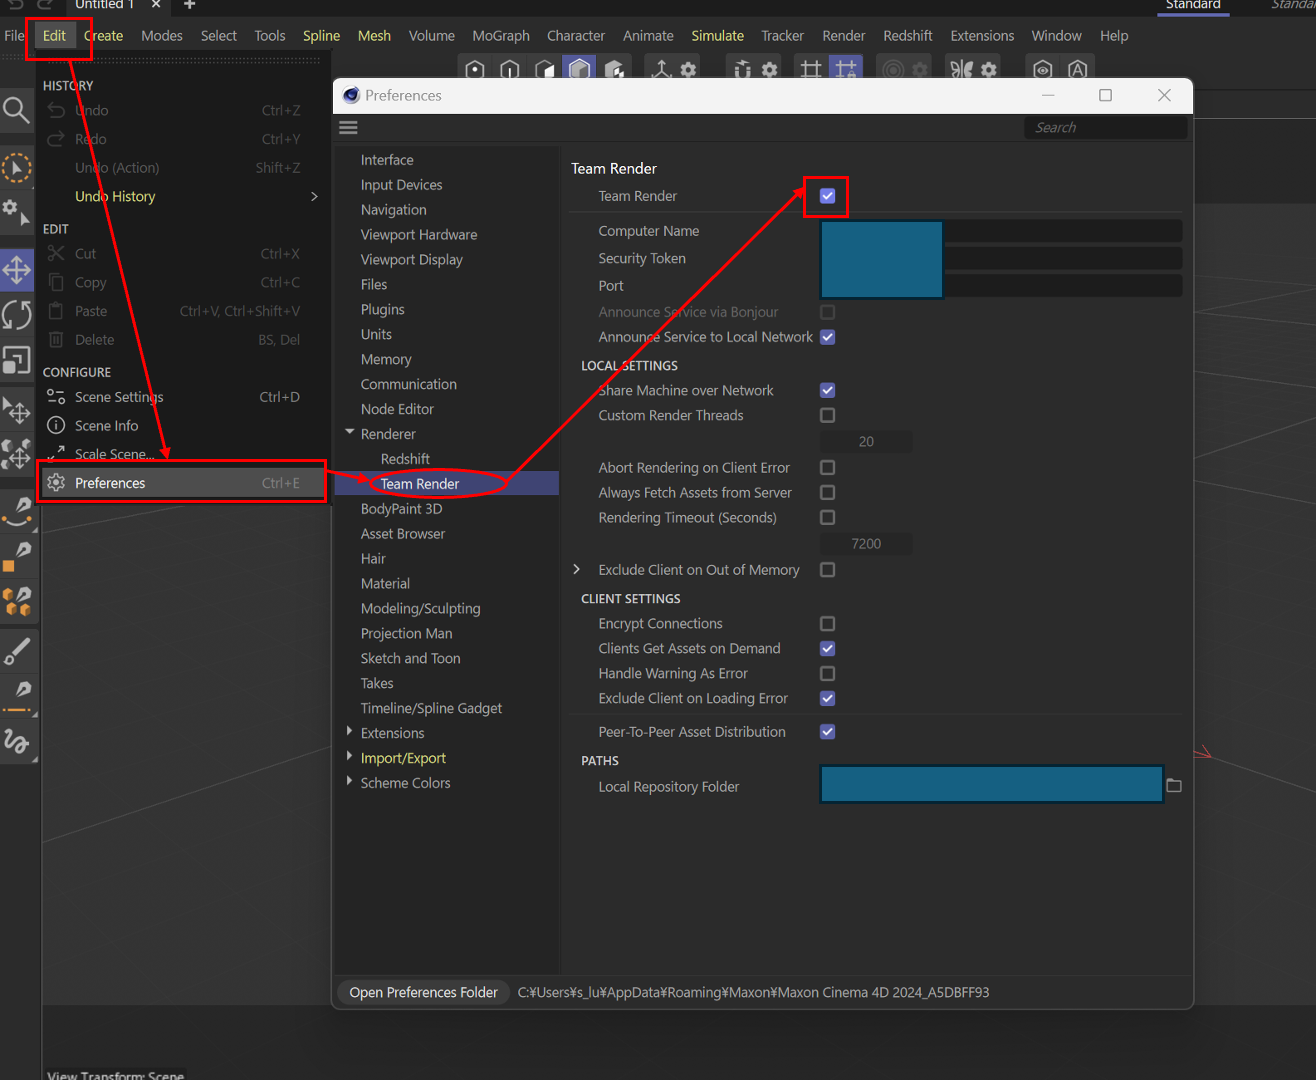Browse folder icon for Local Repository Folder
This screenshot has height=1080, width=1316.
click(1174, 786)
